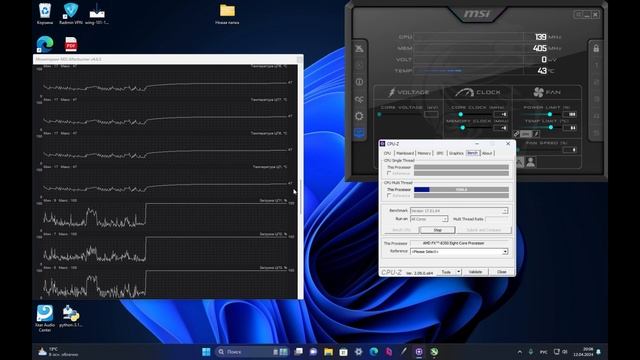Click the Multi Thread Ratio field
Image resolution: width=640 pixels, height=360 pixels.
[497, 219]
